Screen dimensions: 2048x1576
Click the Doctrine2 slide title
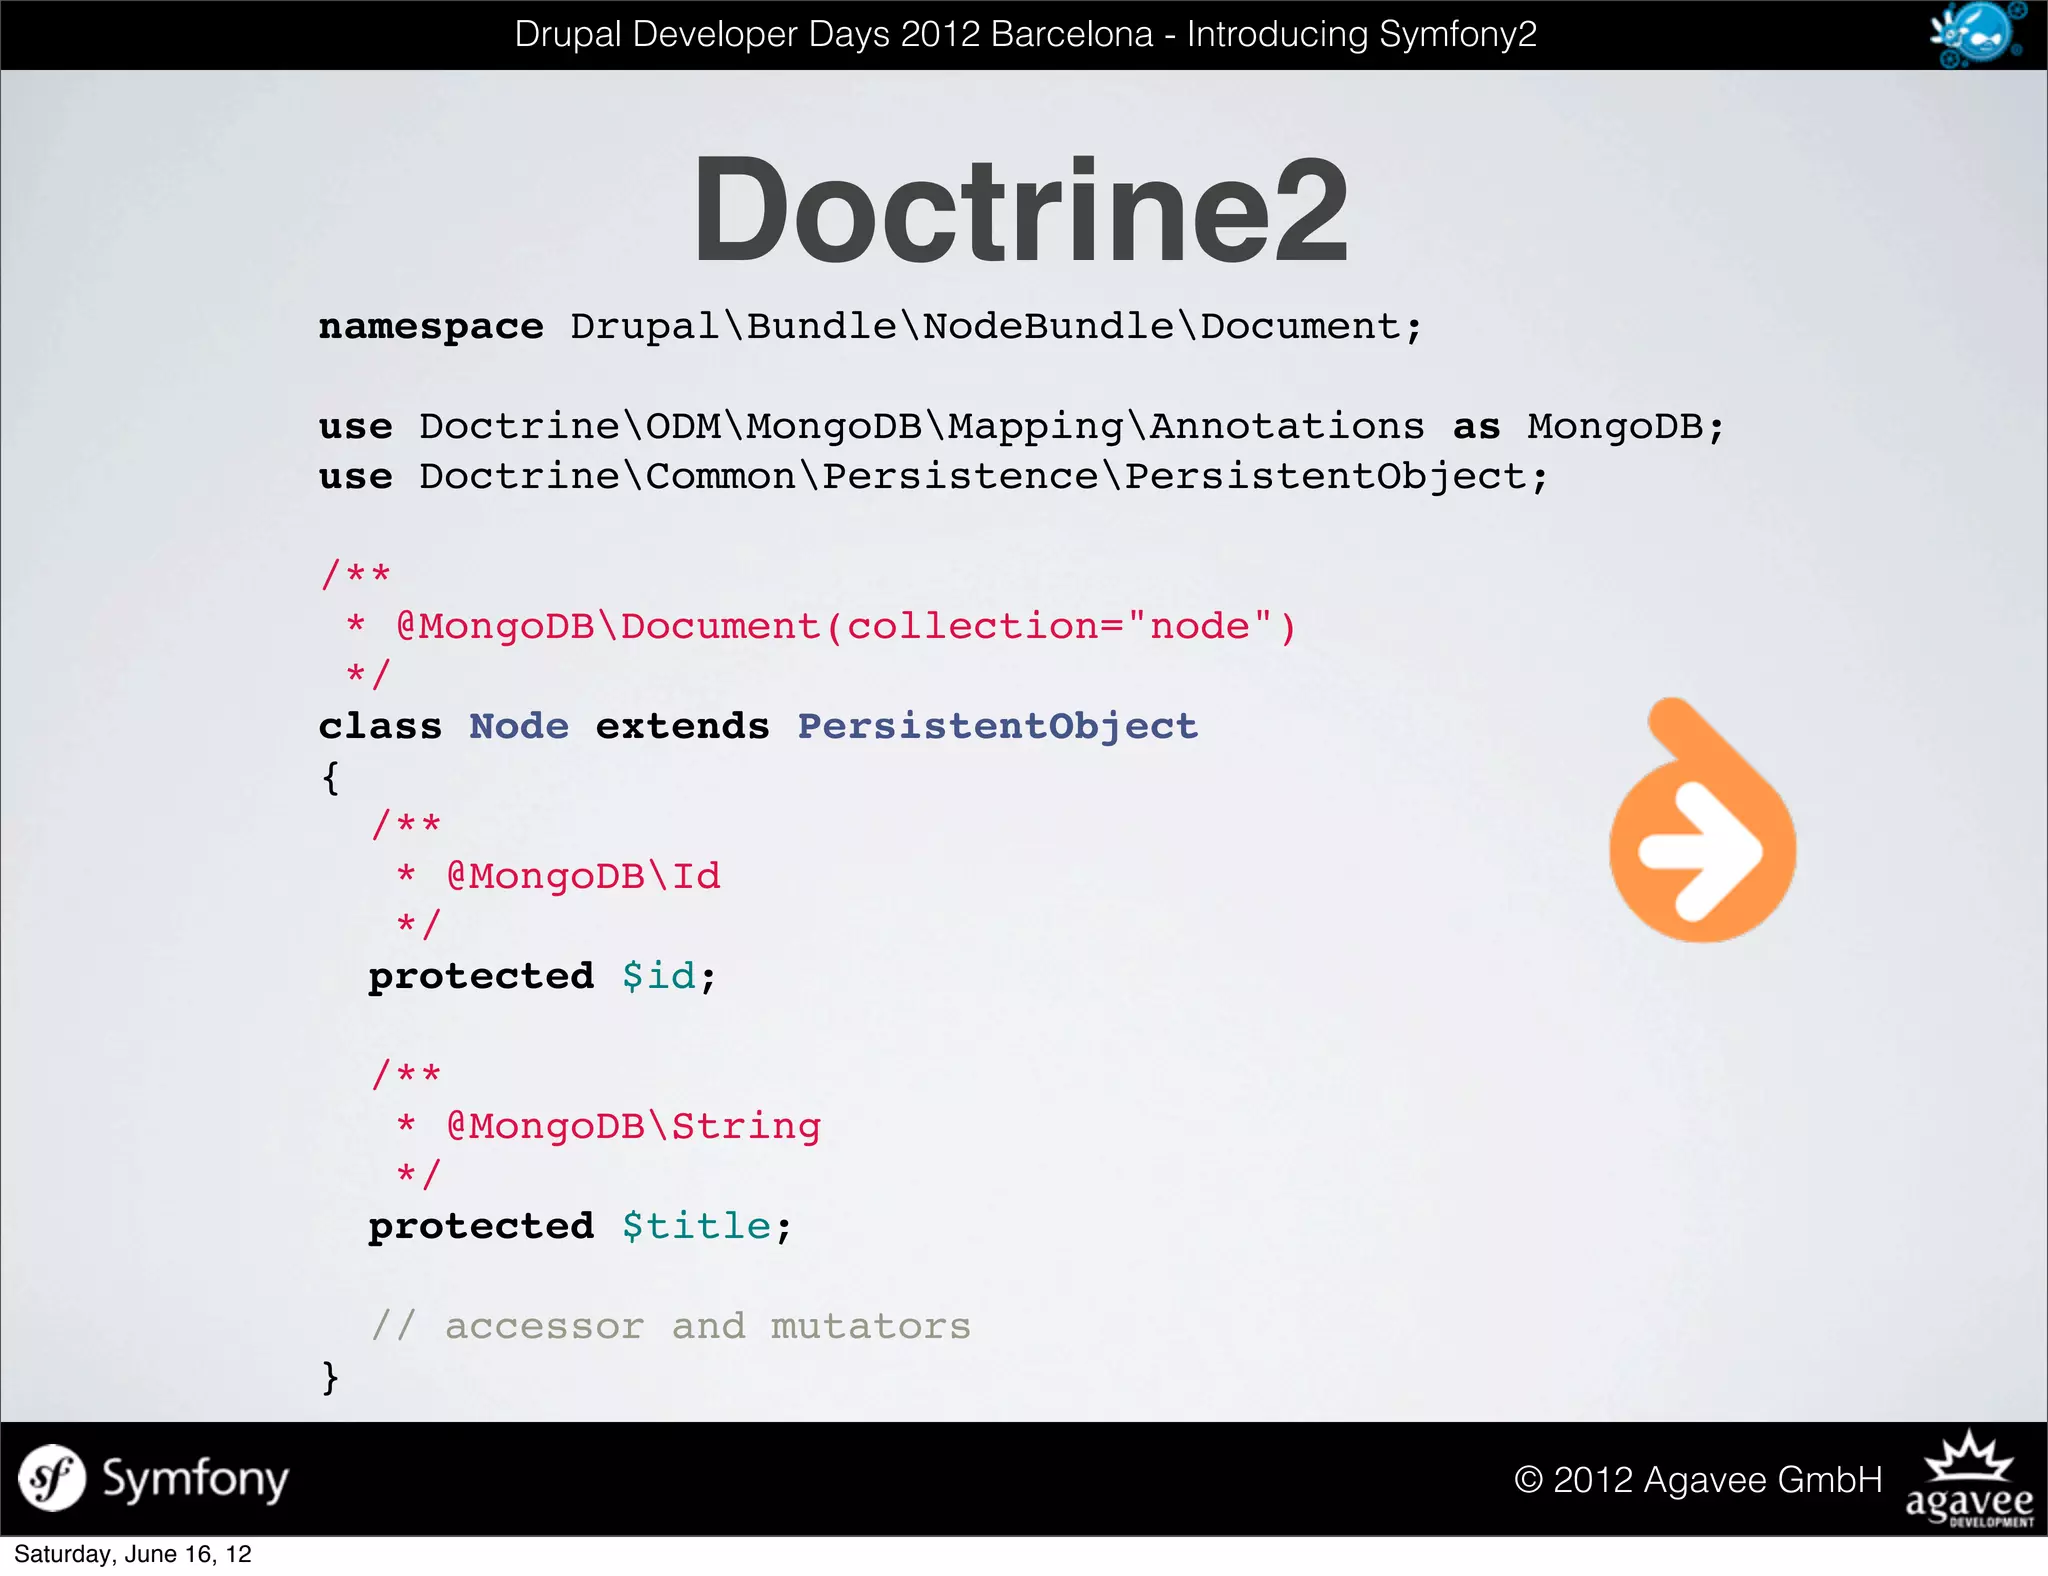pos(1021,210)
